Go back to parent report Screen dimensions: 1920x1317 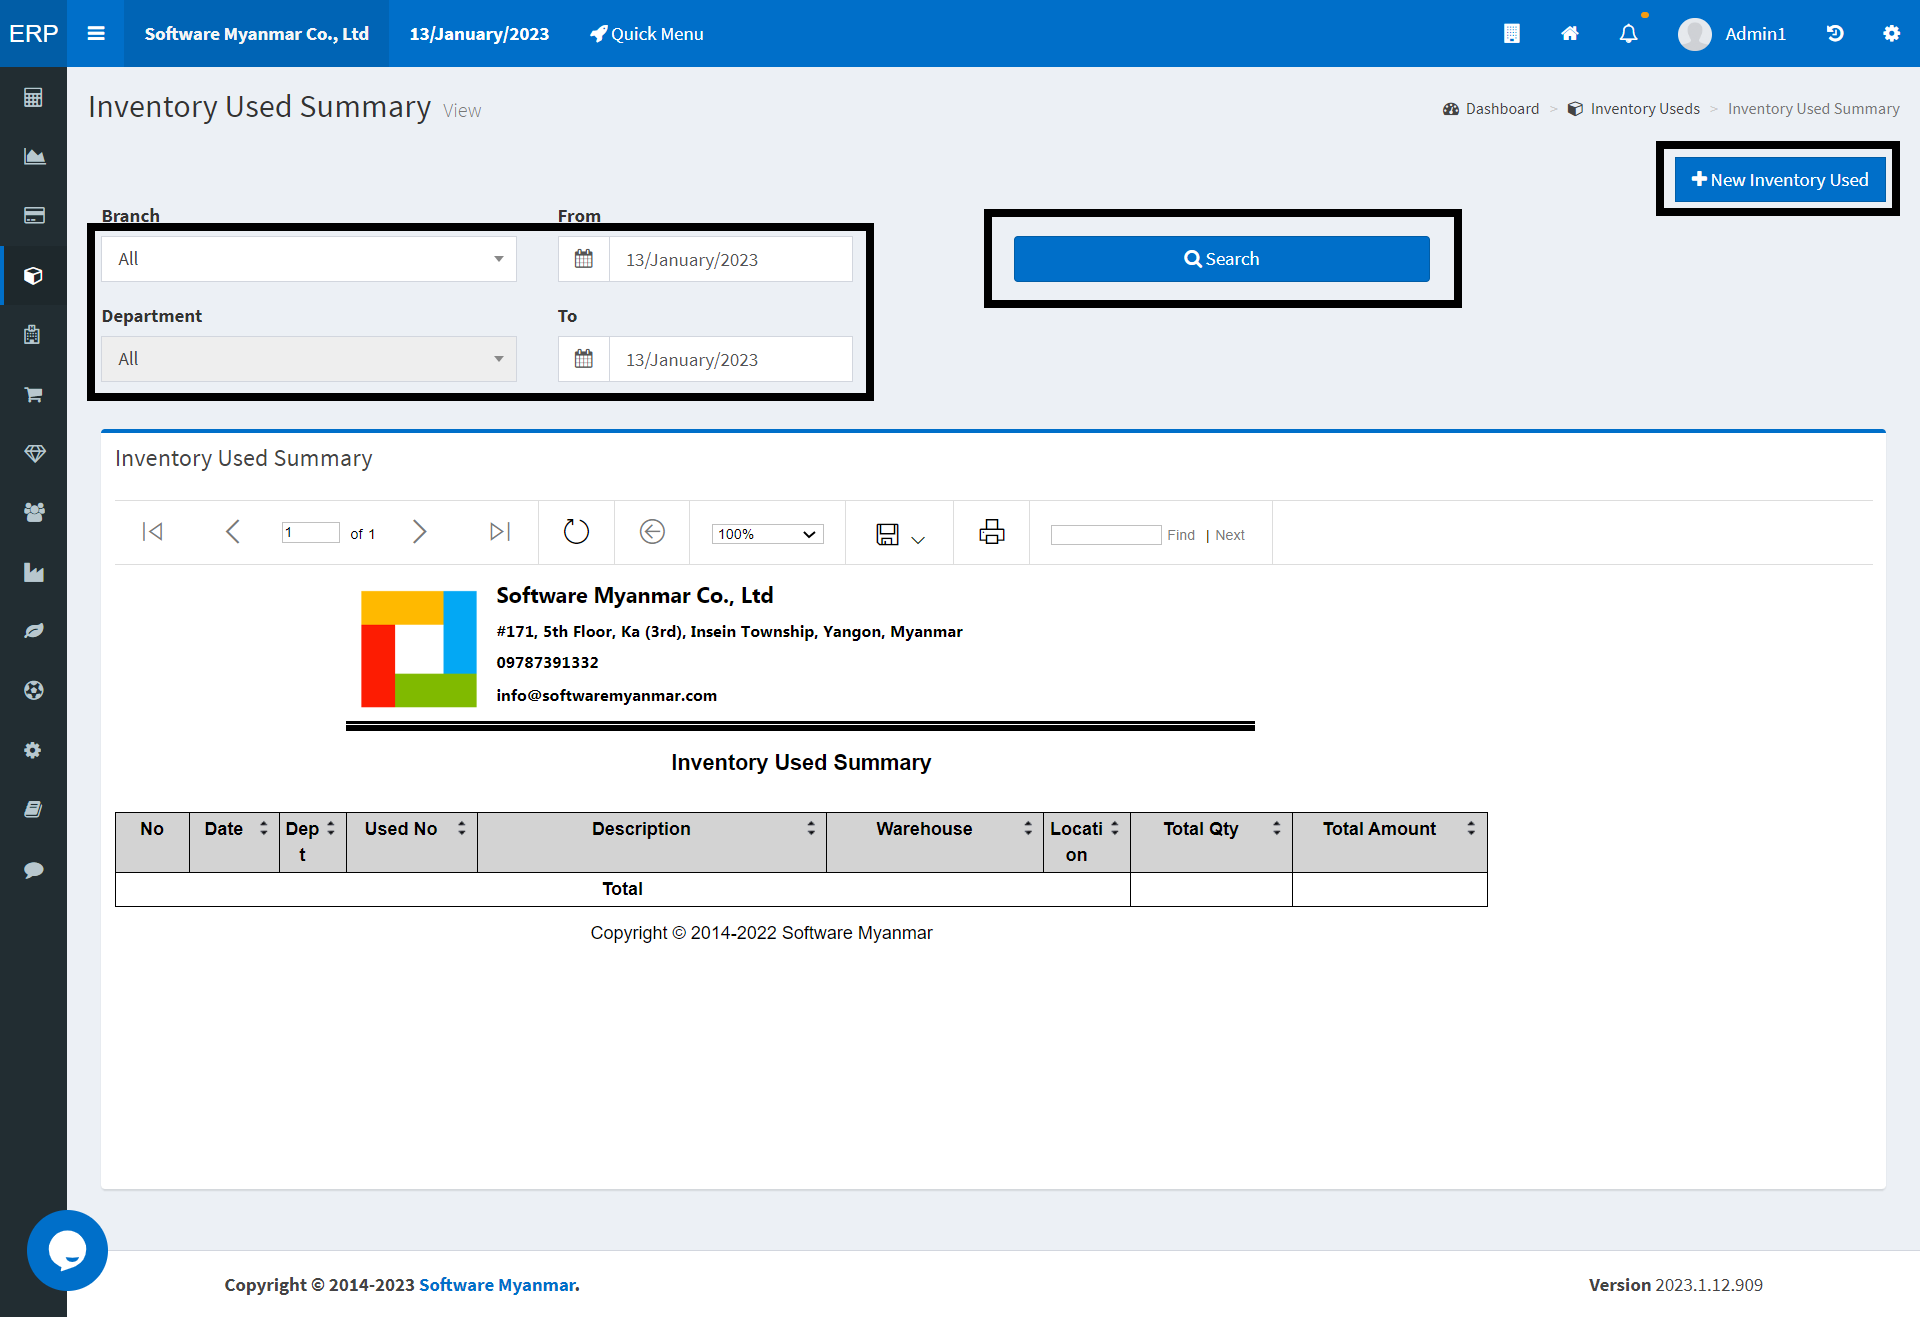click(652, 532)
